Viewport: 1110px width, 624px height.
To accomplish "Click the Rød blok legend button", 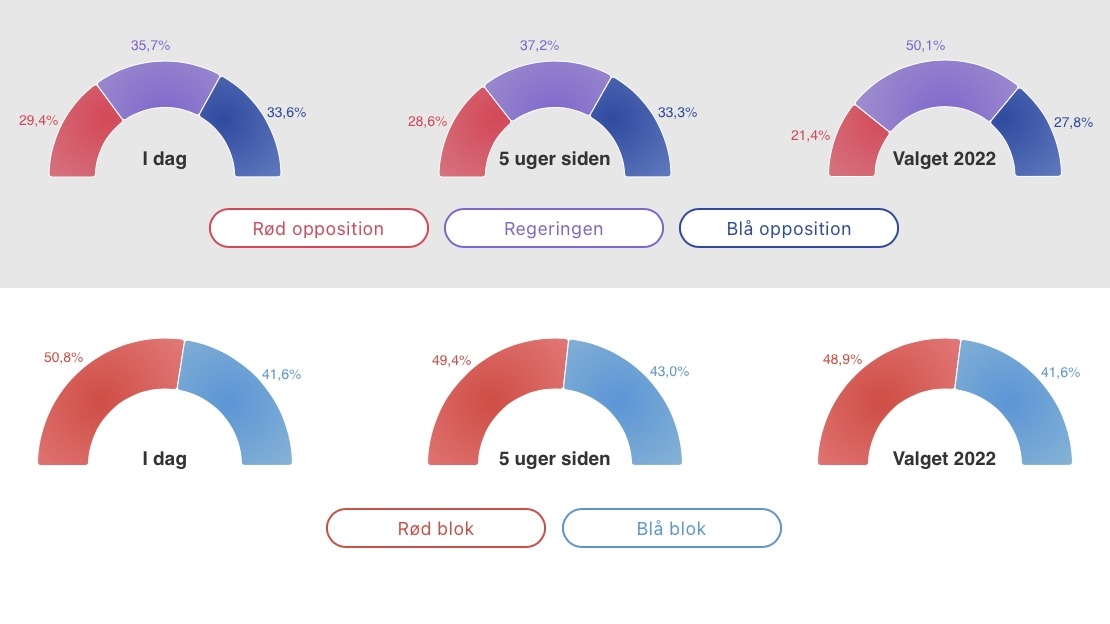I will pos(435,528).
